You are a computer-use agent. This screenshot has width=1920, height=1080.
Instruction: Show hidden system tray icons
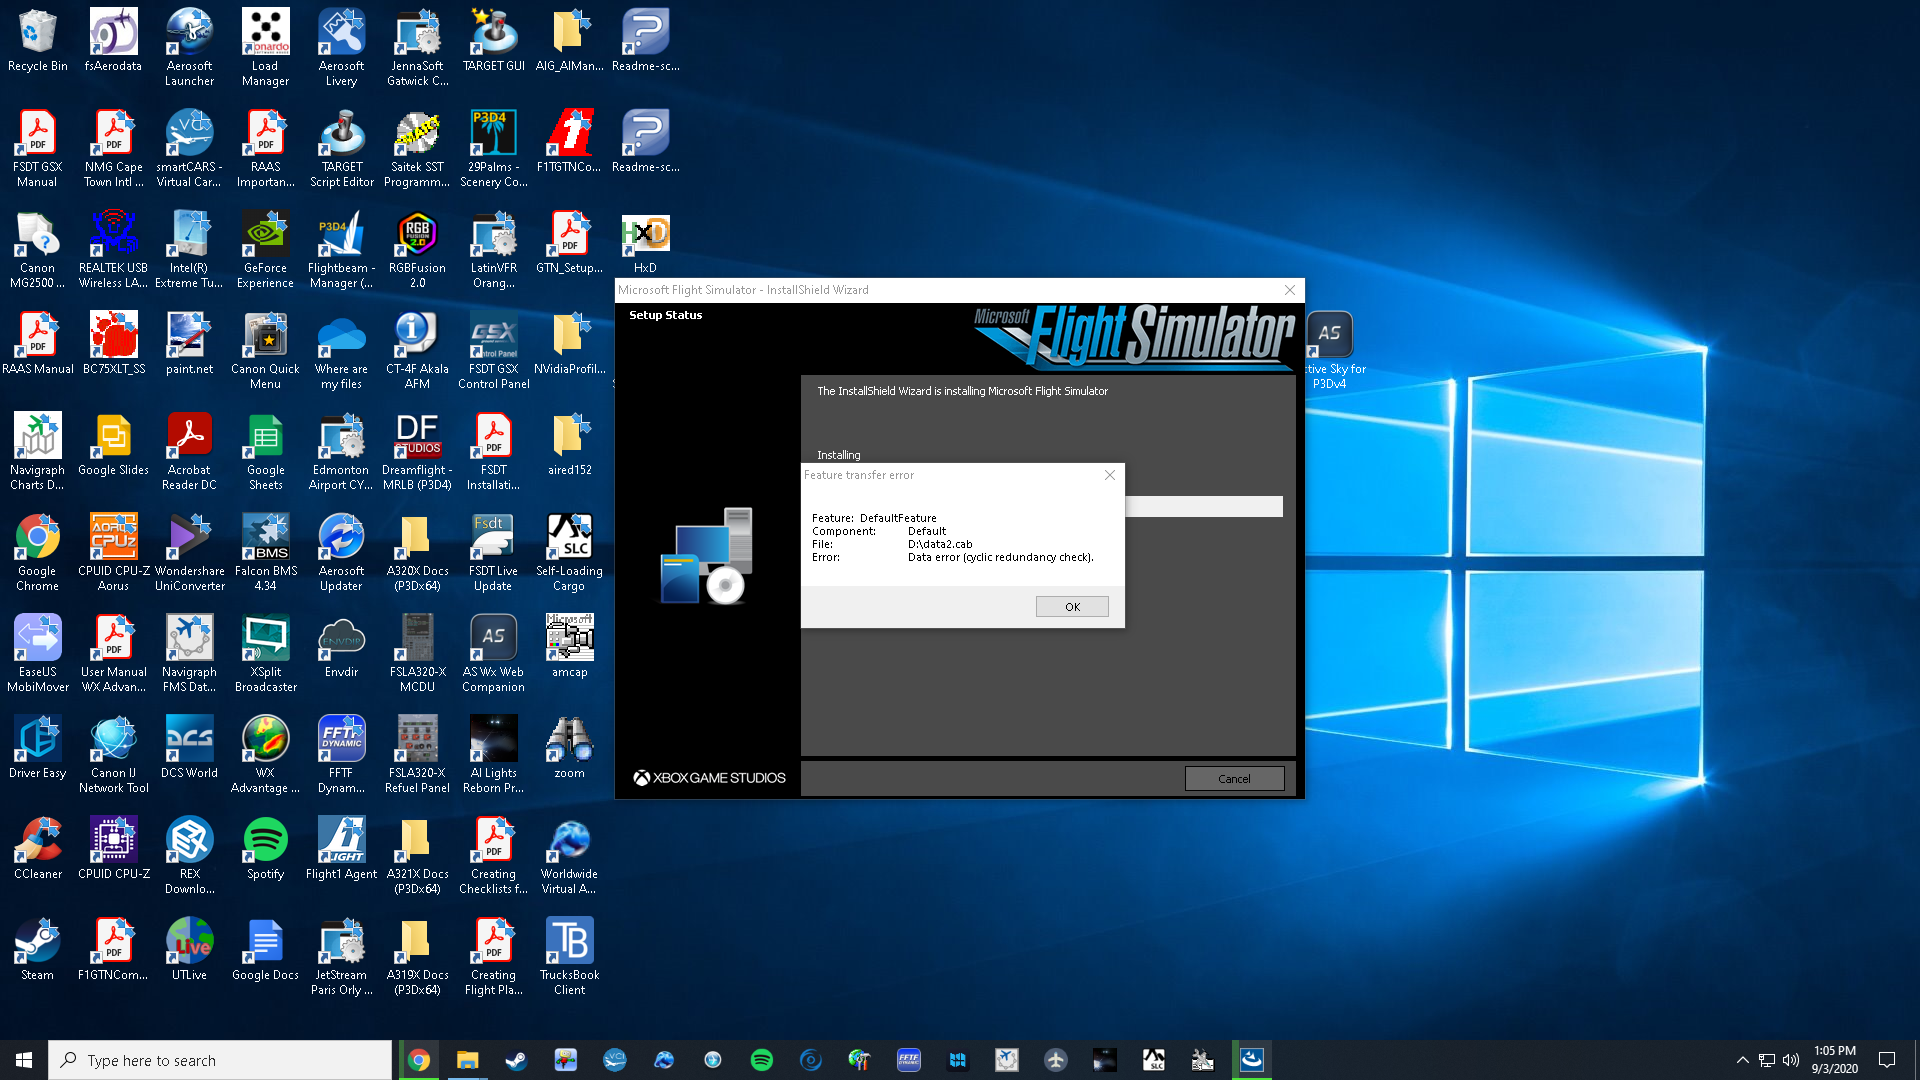(x=1743, y=1060)
